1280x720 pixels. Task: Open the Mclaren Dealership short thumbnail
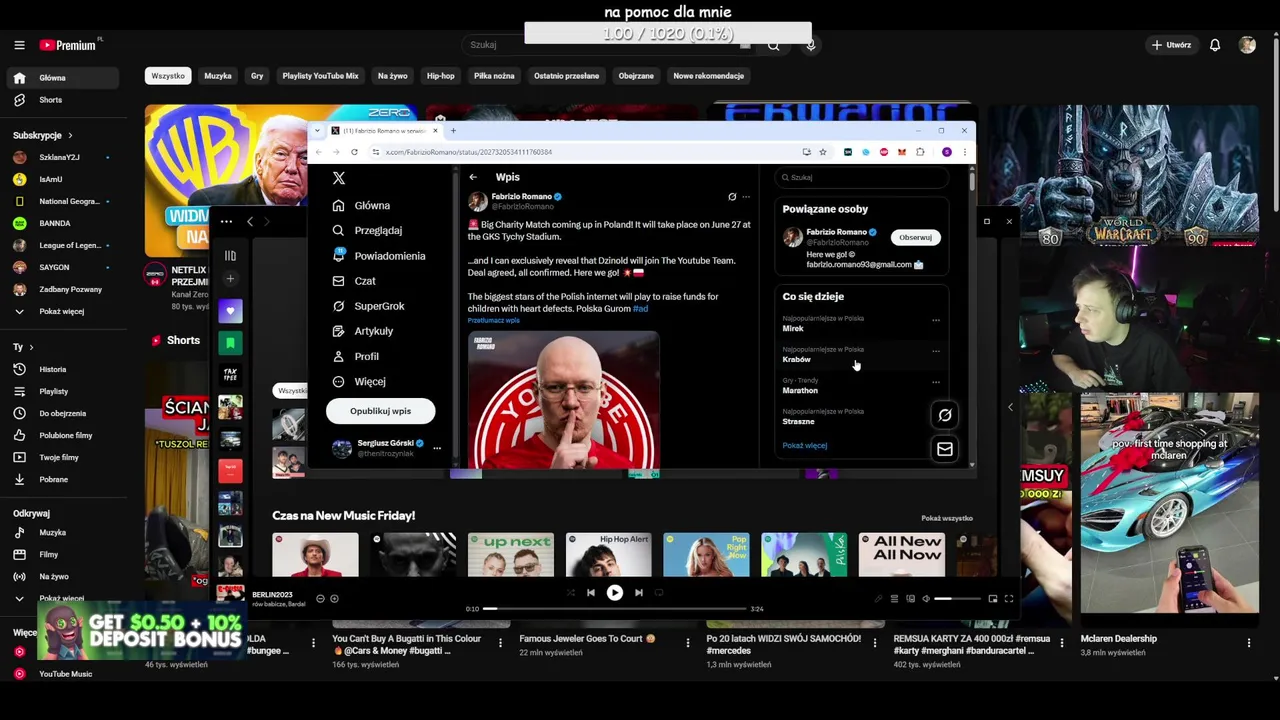(x=1169, y=502)
